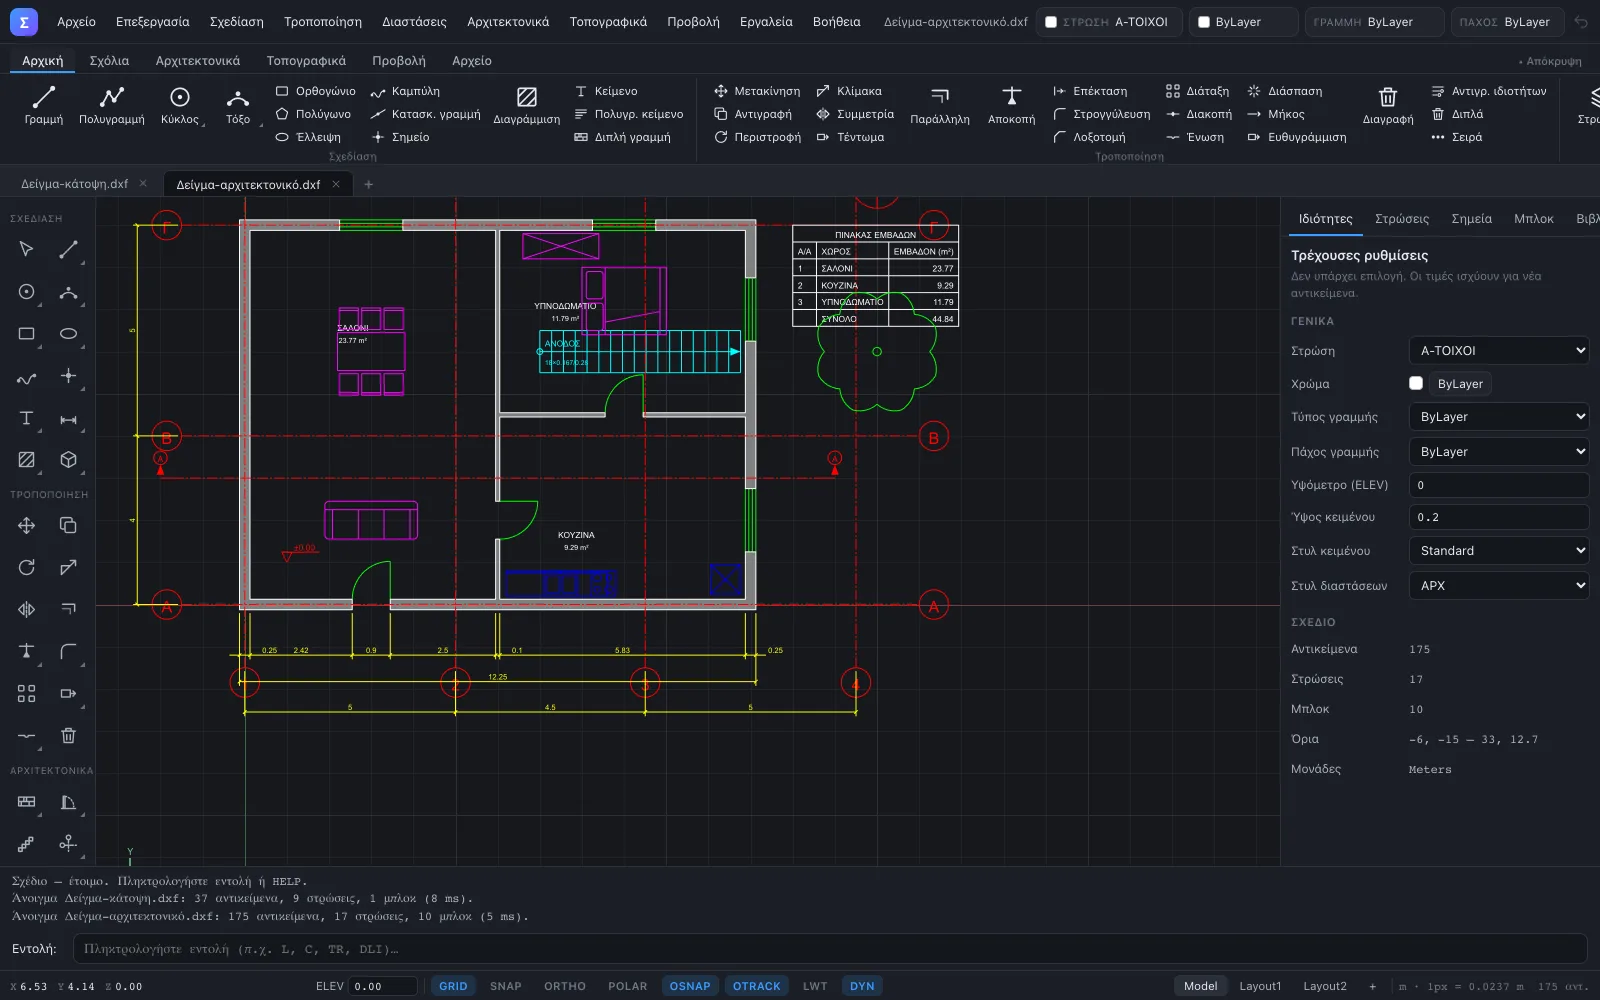Choose the Κείμενο text tool
This screenshot has height=1000, width=1600.
tap(606, 91)
